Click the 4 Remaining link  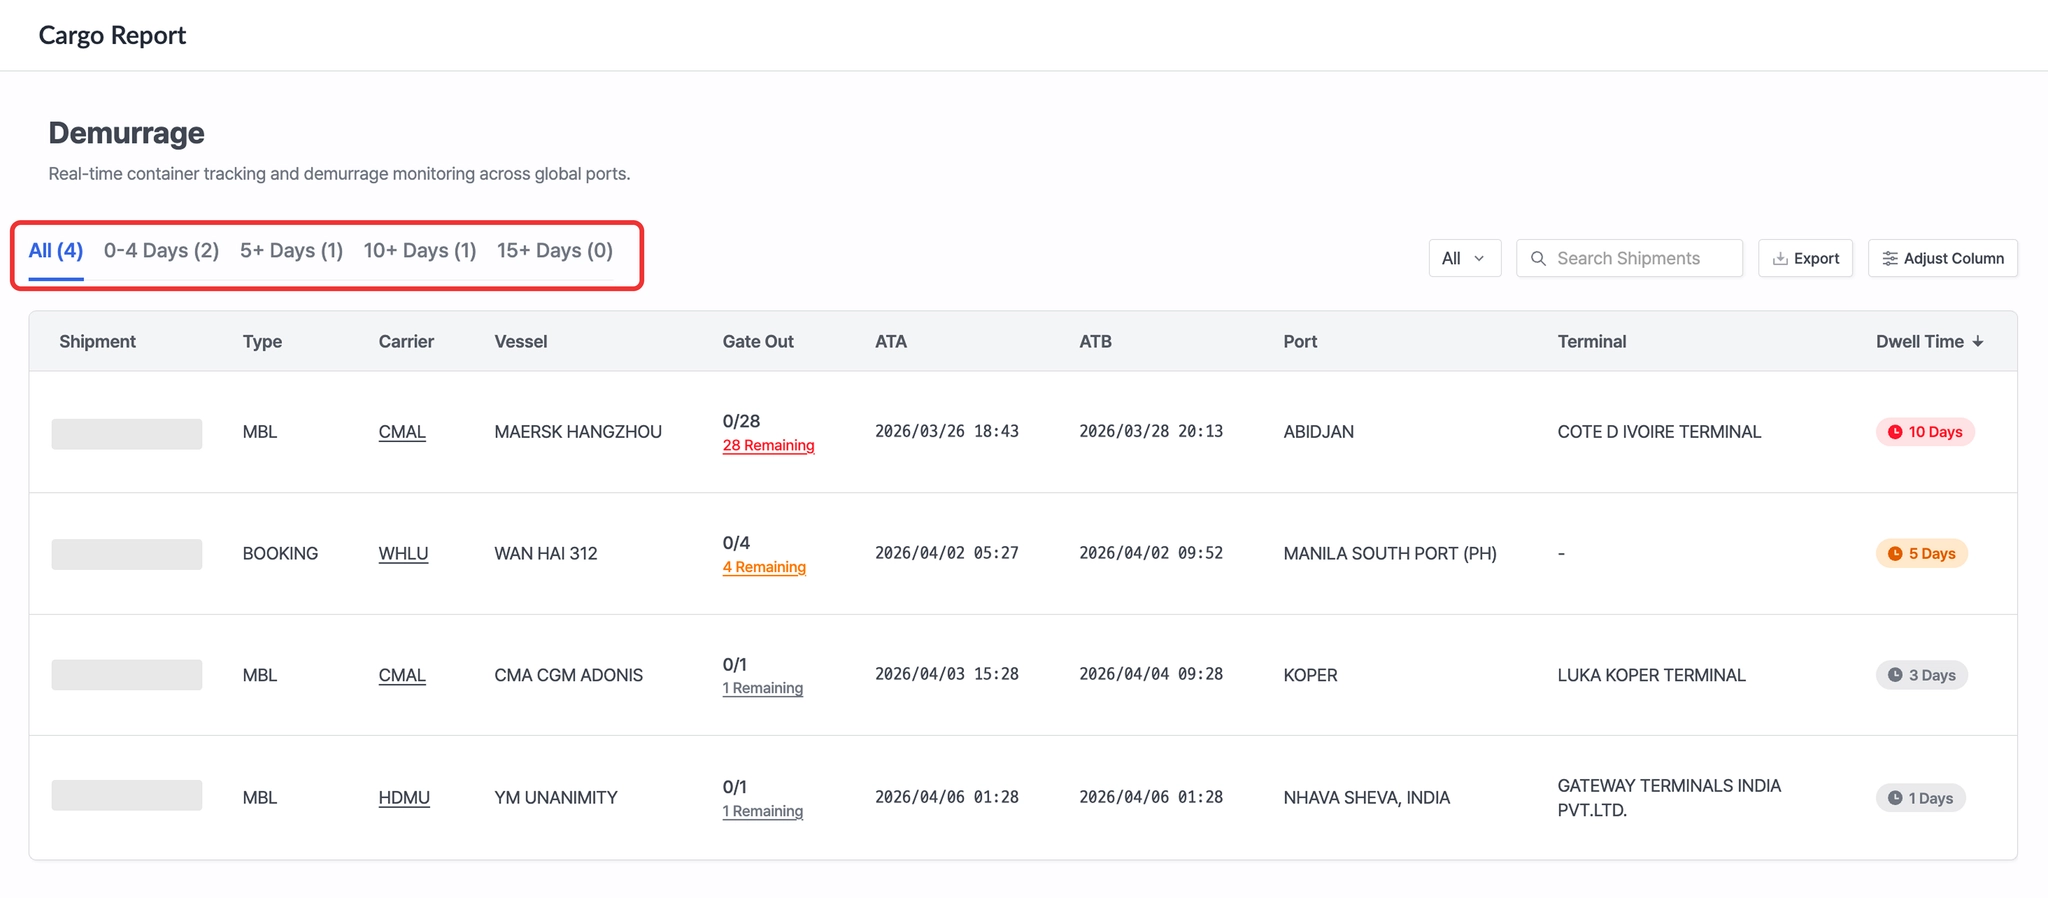pos(764,567)
